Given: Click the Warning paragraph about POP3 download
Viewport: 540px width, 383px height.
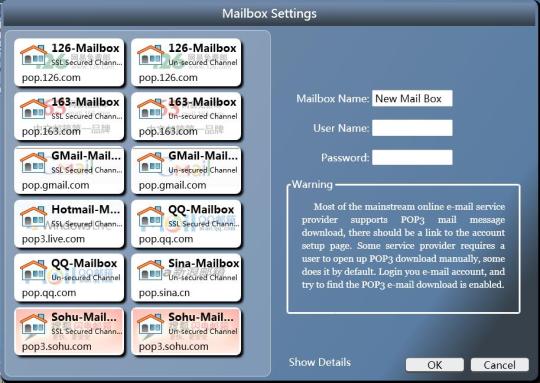Looking at the screenshot, I should click(x=403, y=246).
